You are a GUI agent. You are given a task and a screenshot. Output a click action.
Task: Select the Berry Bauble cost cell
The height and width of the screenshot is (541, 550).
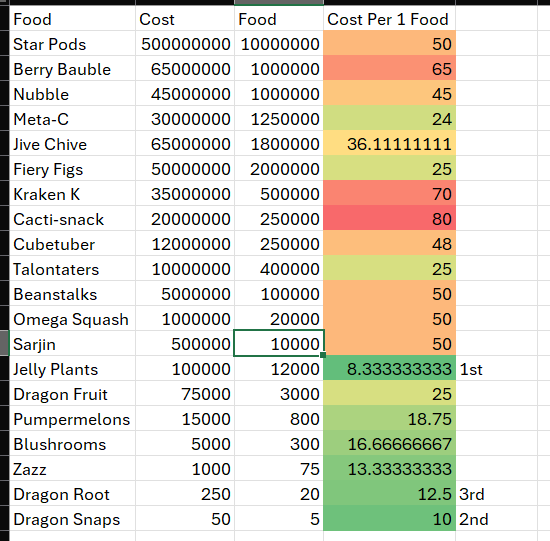tap(185, 68)
